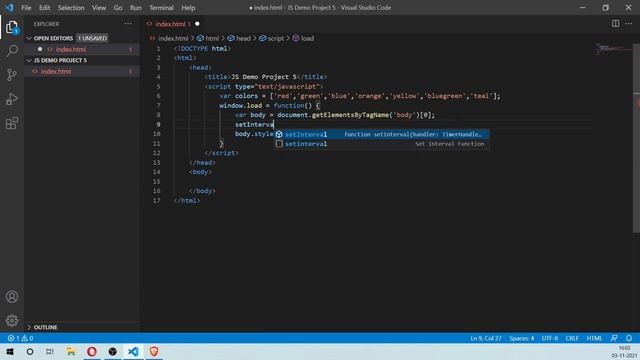
Task: Open Explorer views and more actions ellipsis
Action: (x=128, y=24)
